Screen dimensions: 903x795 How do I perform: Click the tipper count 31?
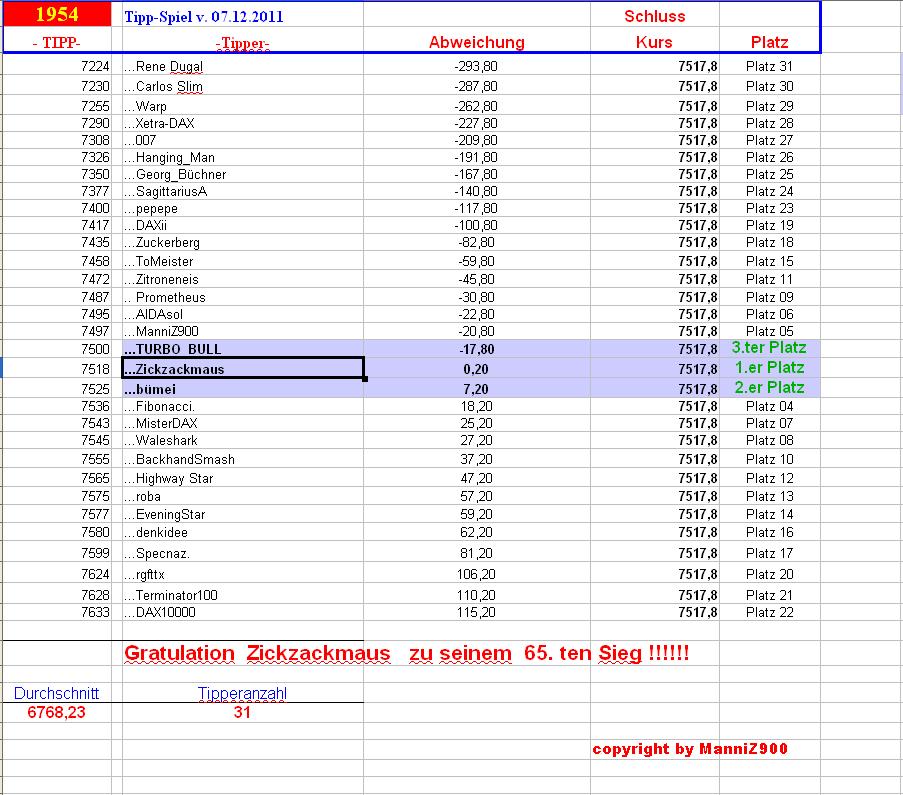coord(242,712)
